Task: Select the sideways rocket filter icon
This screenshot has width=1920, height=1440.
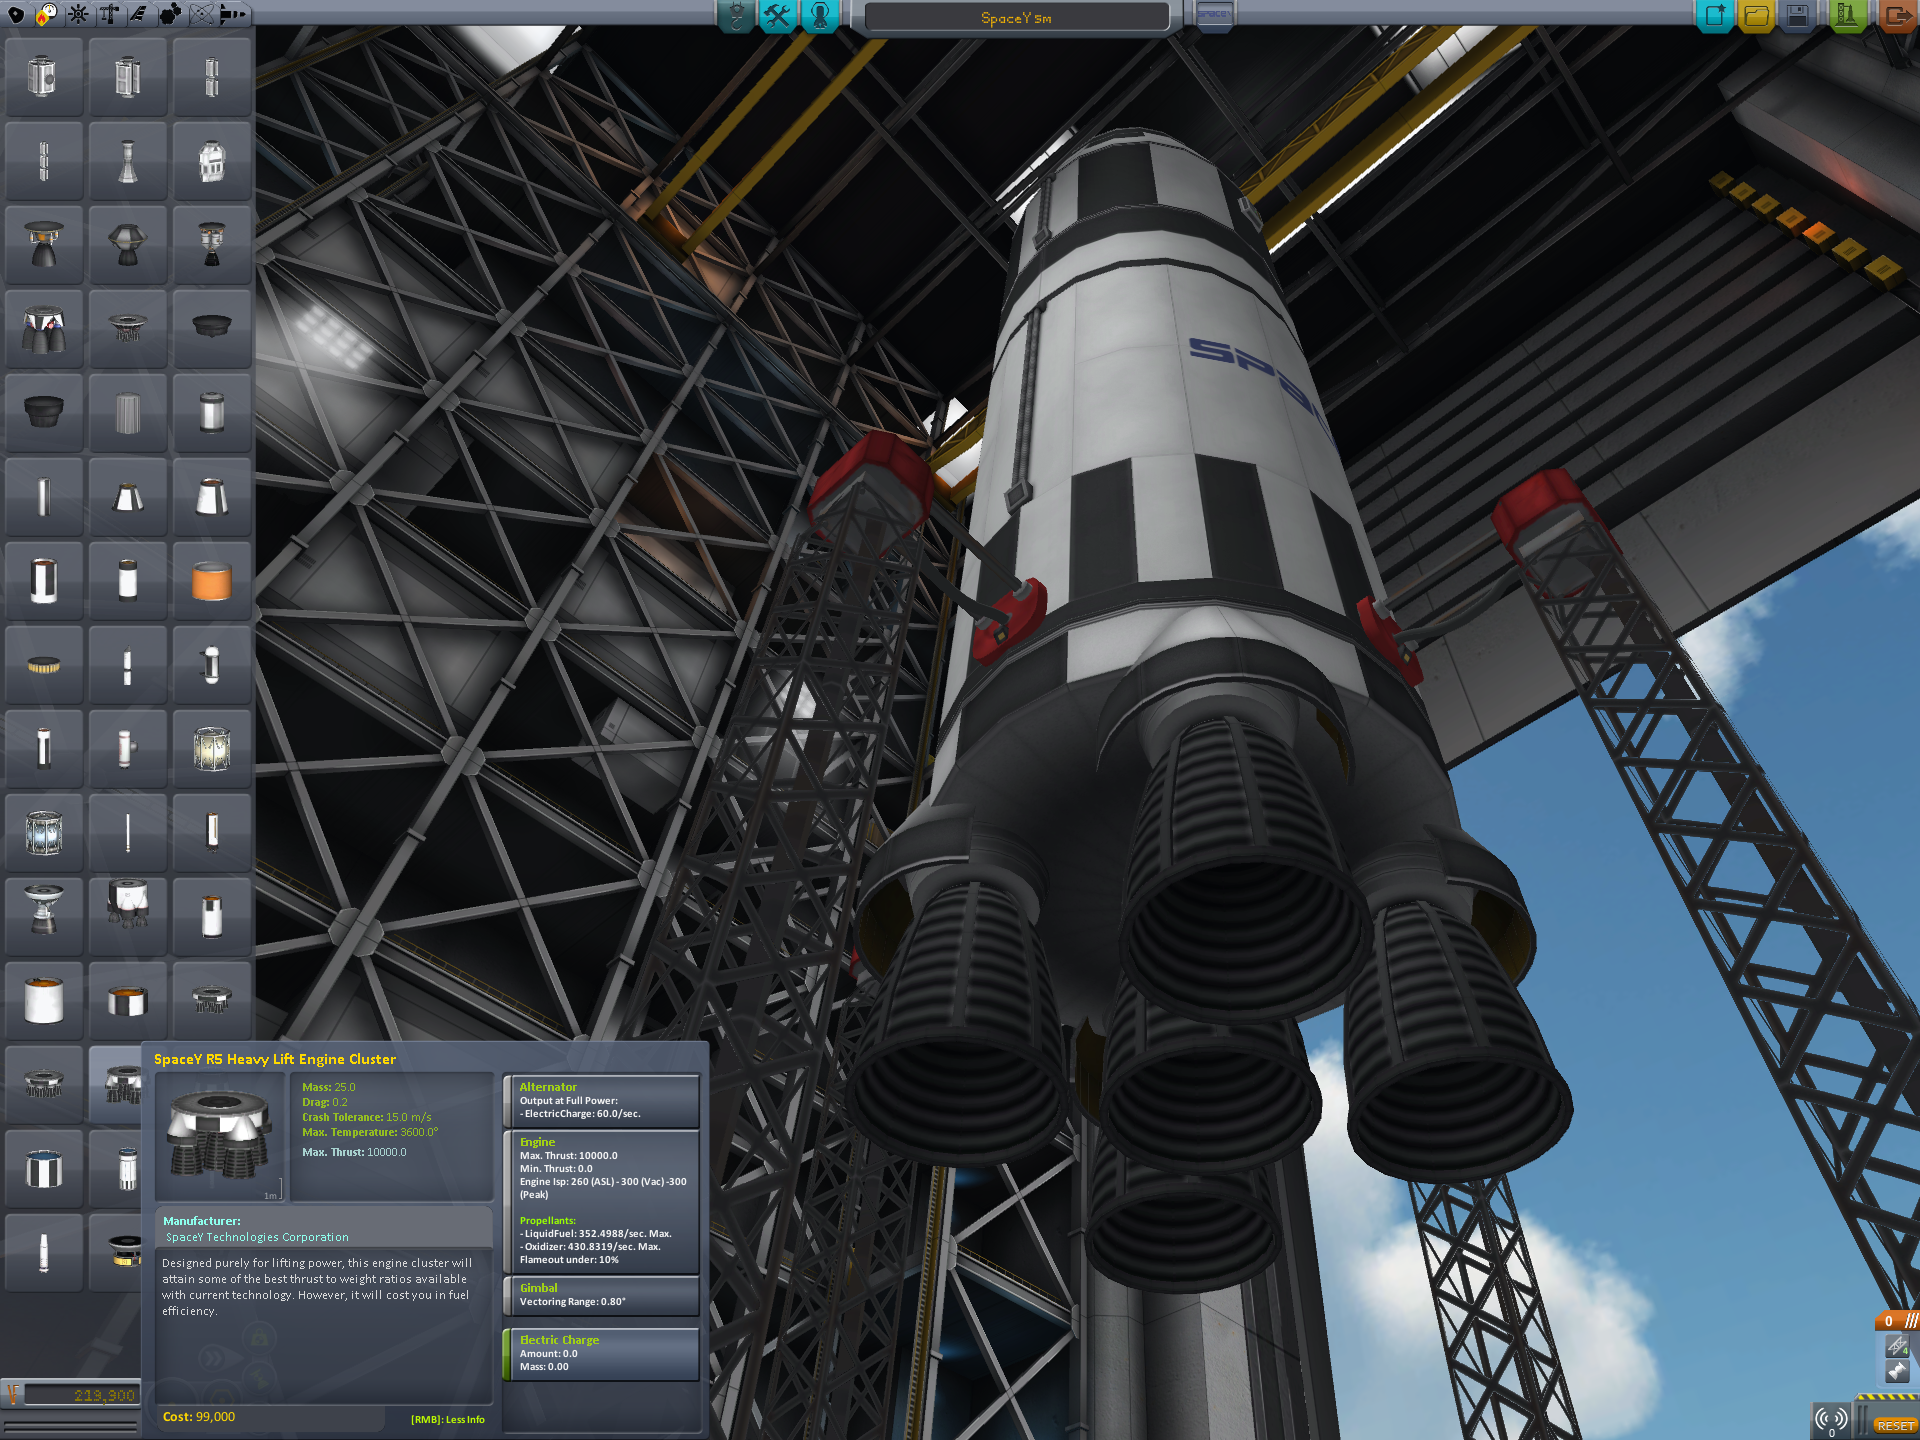Action: 232,14
